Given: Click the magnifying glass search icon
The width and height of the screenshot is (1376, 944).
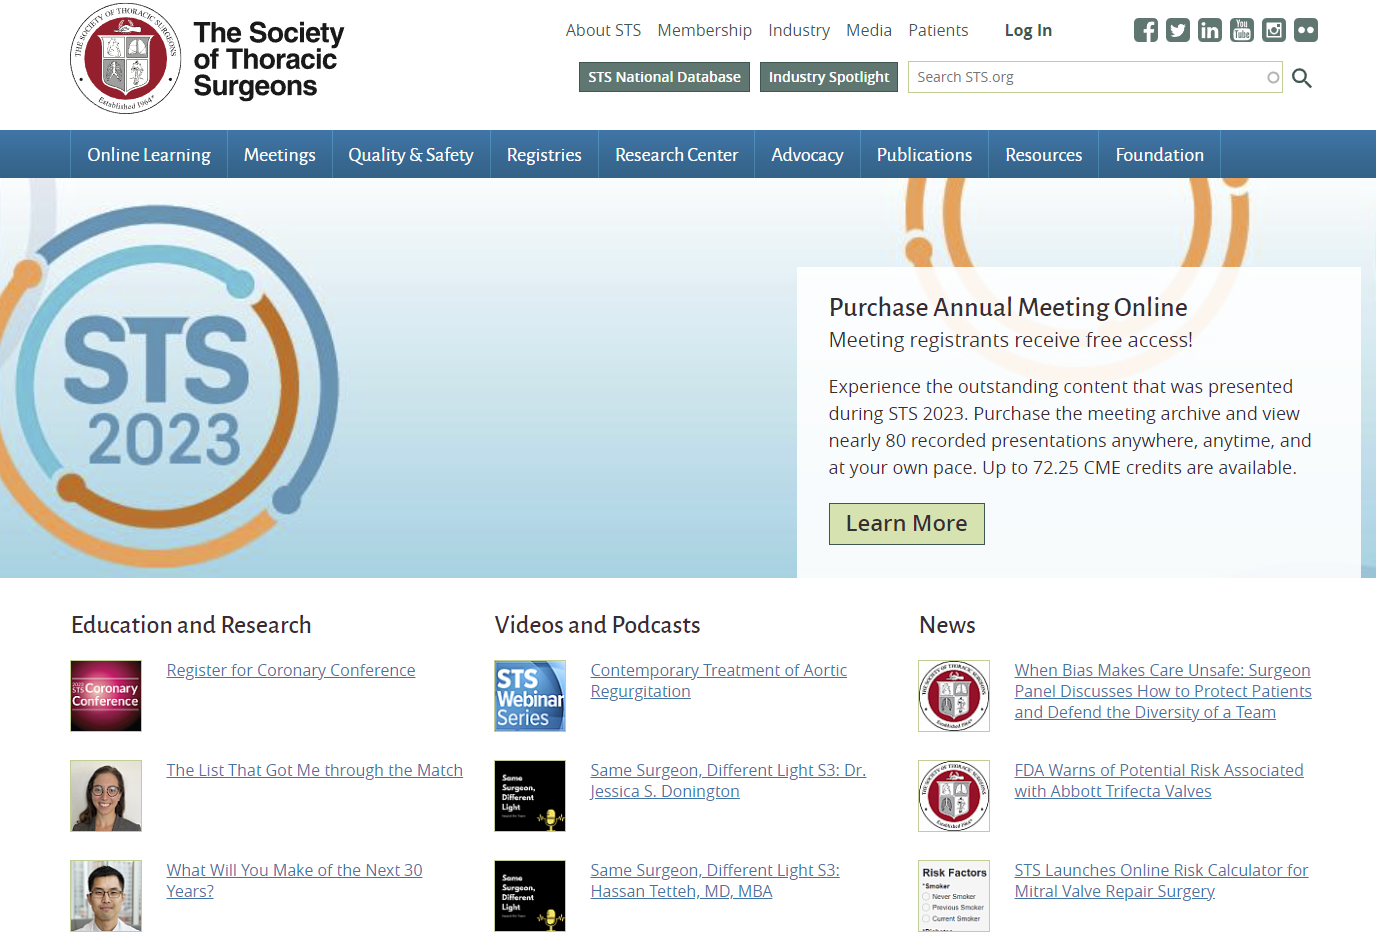Looking at the screenshot, I should coord(1302,78).
